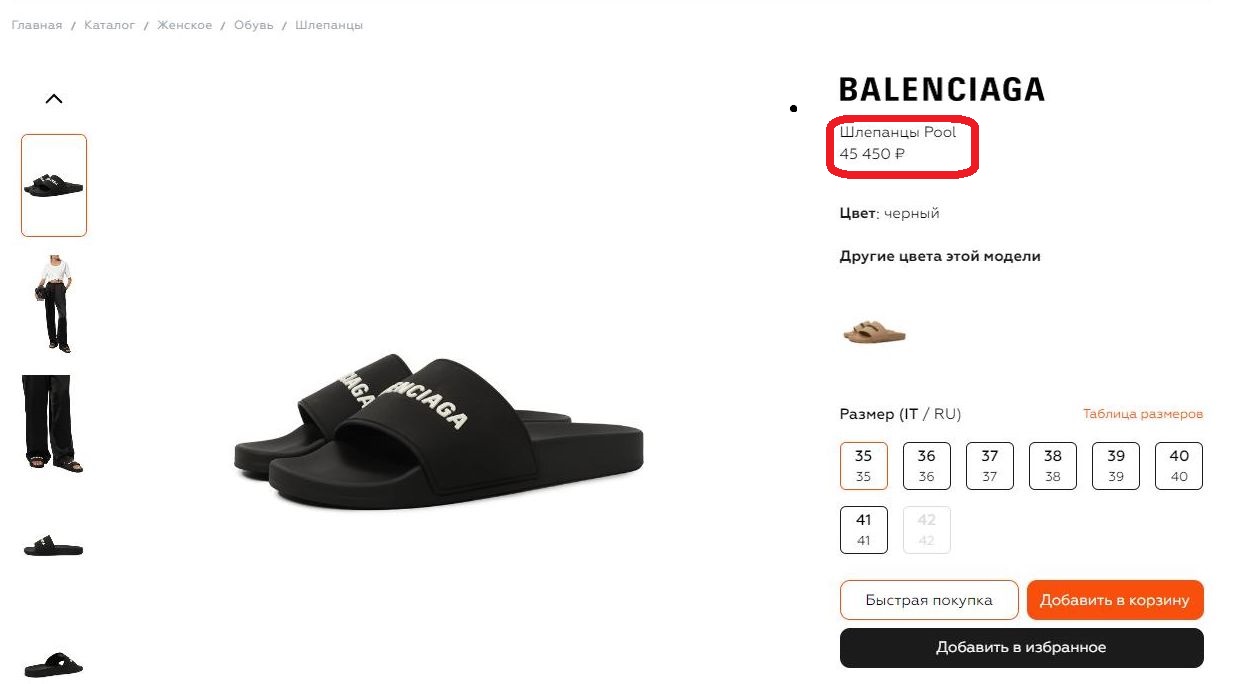The width and height of the screenshot is (1235, 684).
Task: Open the "Каталог" breadcrumb link
Action: 110,25
